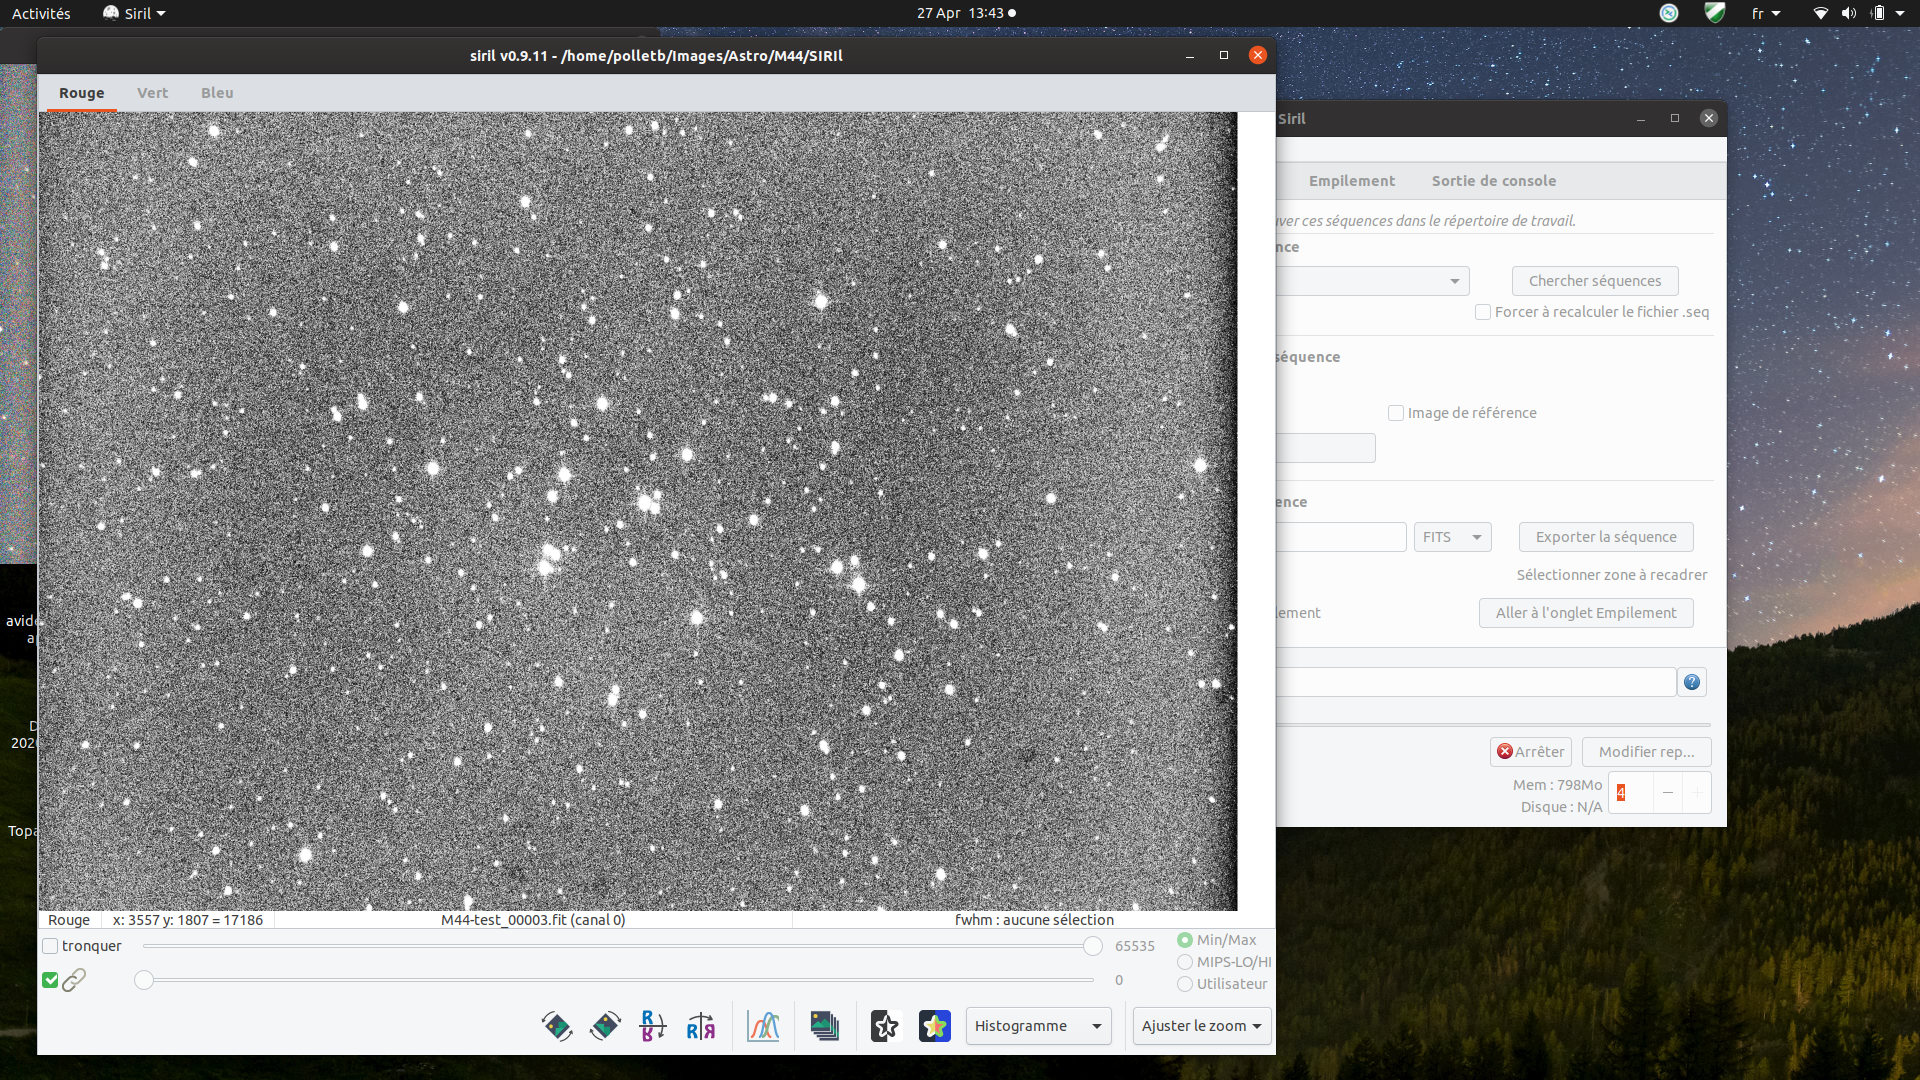Open the image sequence stack icon
The image size is (1920, 1080).
point(825,1026)
